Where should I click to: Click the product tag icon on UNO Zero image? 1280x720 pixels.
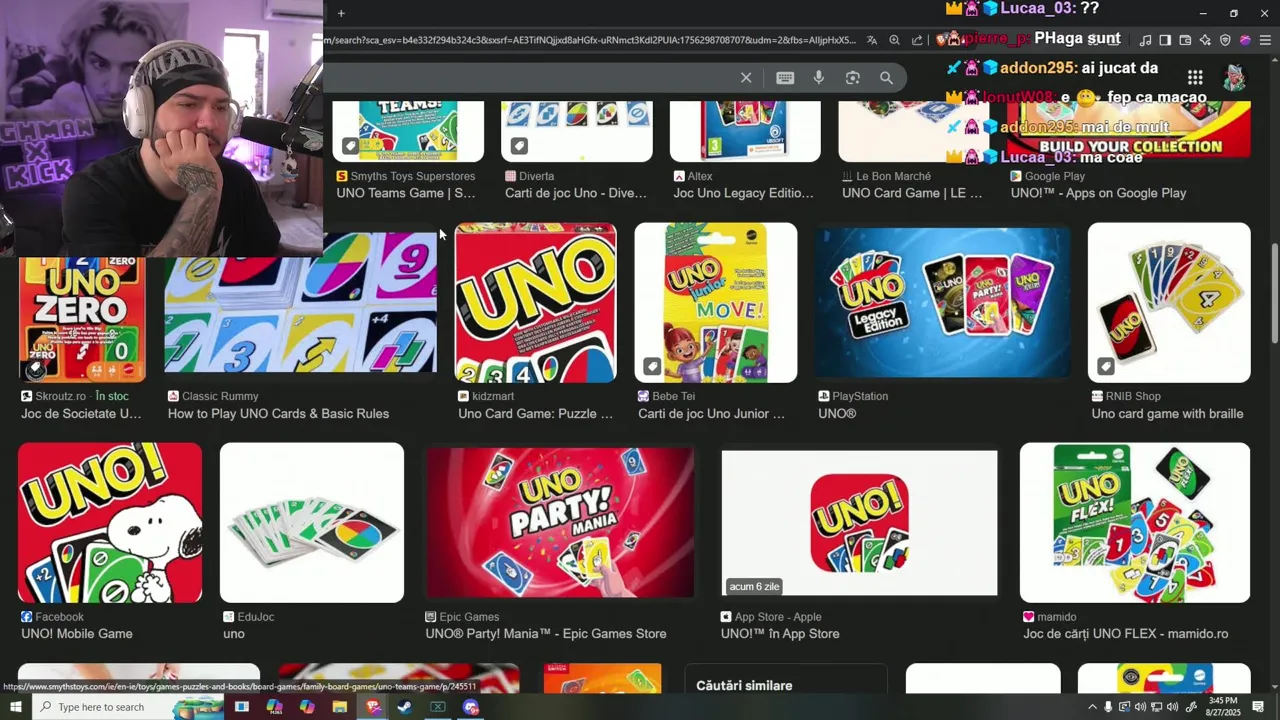36,368
